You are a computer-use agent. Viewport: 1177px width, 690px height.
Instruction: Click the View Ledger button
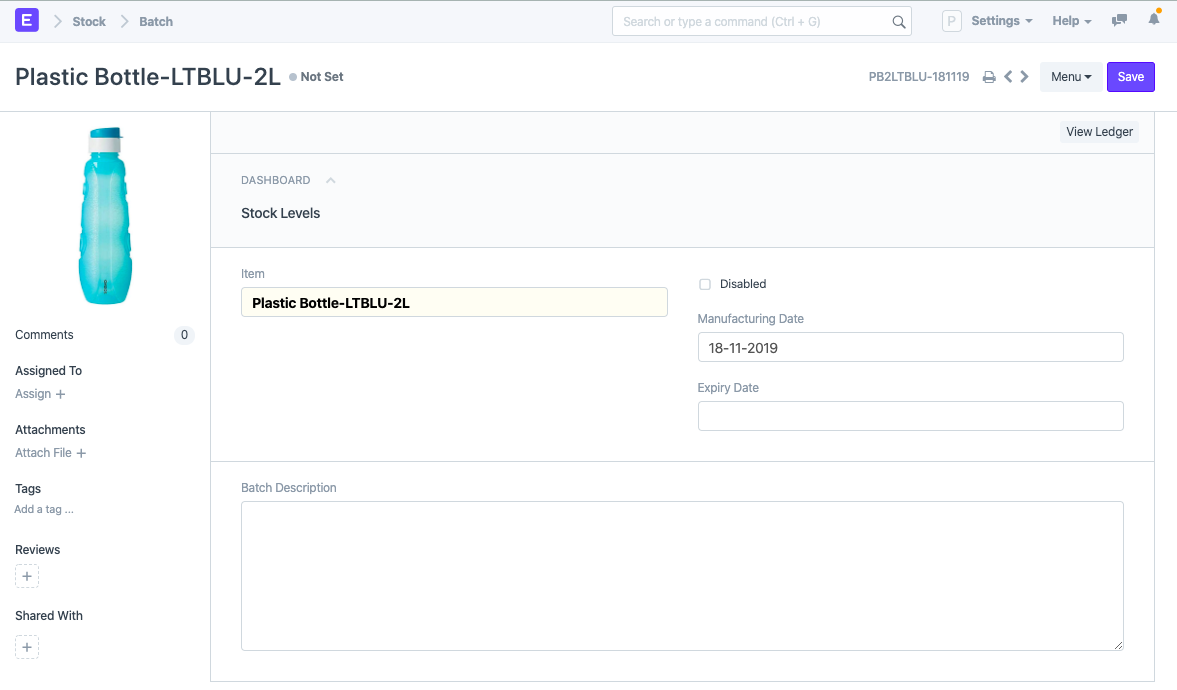tap(1099, 132)
